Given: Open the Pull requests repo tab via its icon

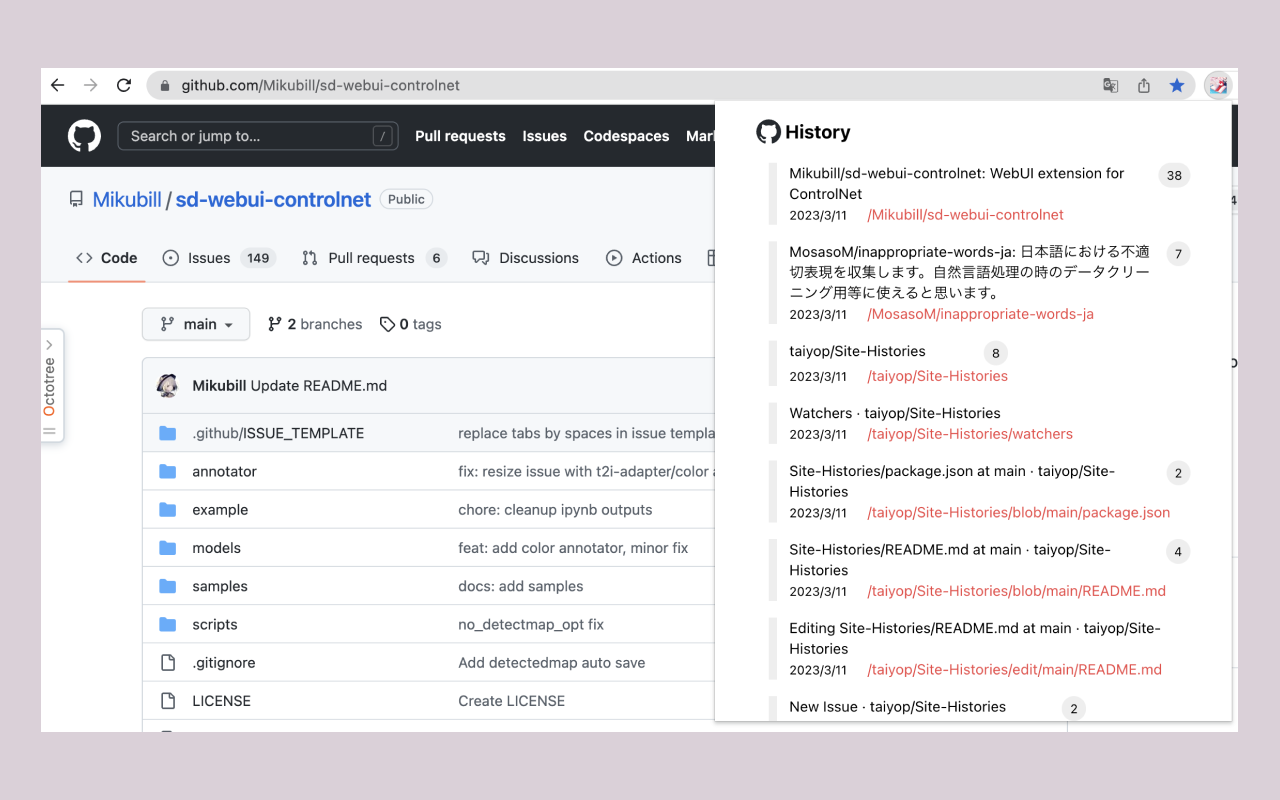Looking at the screenshot, I should pyautogui.click(x=308, y=257).
